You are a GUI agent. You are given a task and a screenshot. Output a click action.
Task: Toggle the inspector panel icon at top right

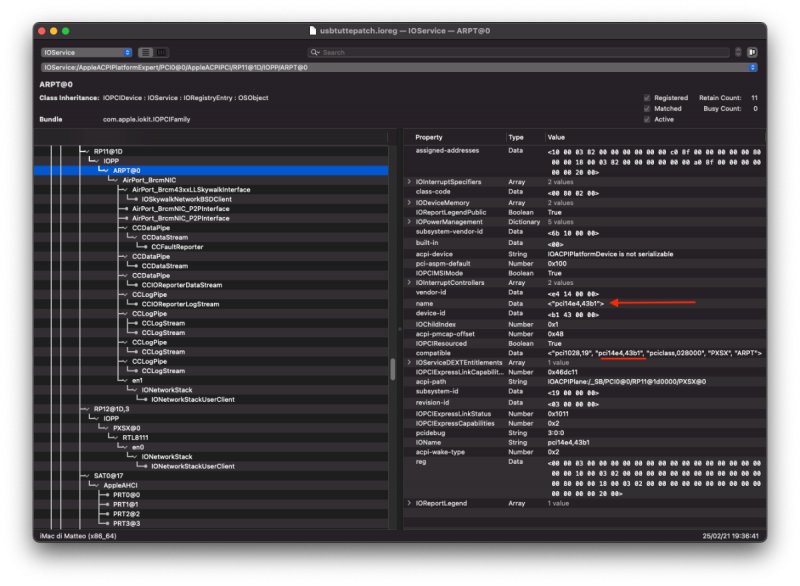(x=752, y=52)
